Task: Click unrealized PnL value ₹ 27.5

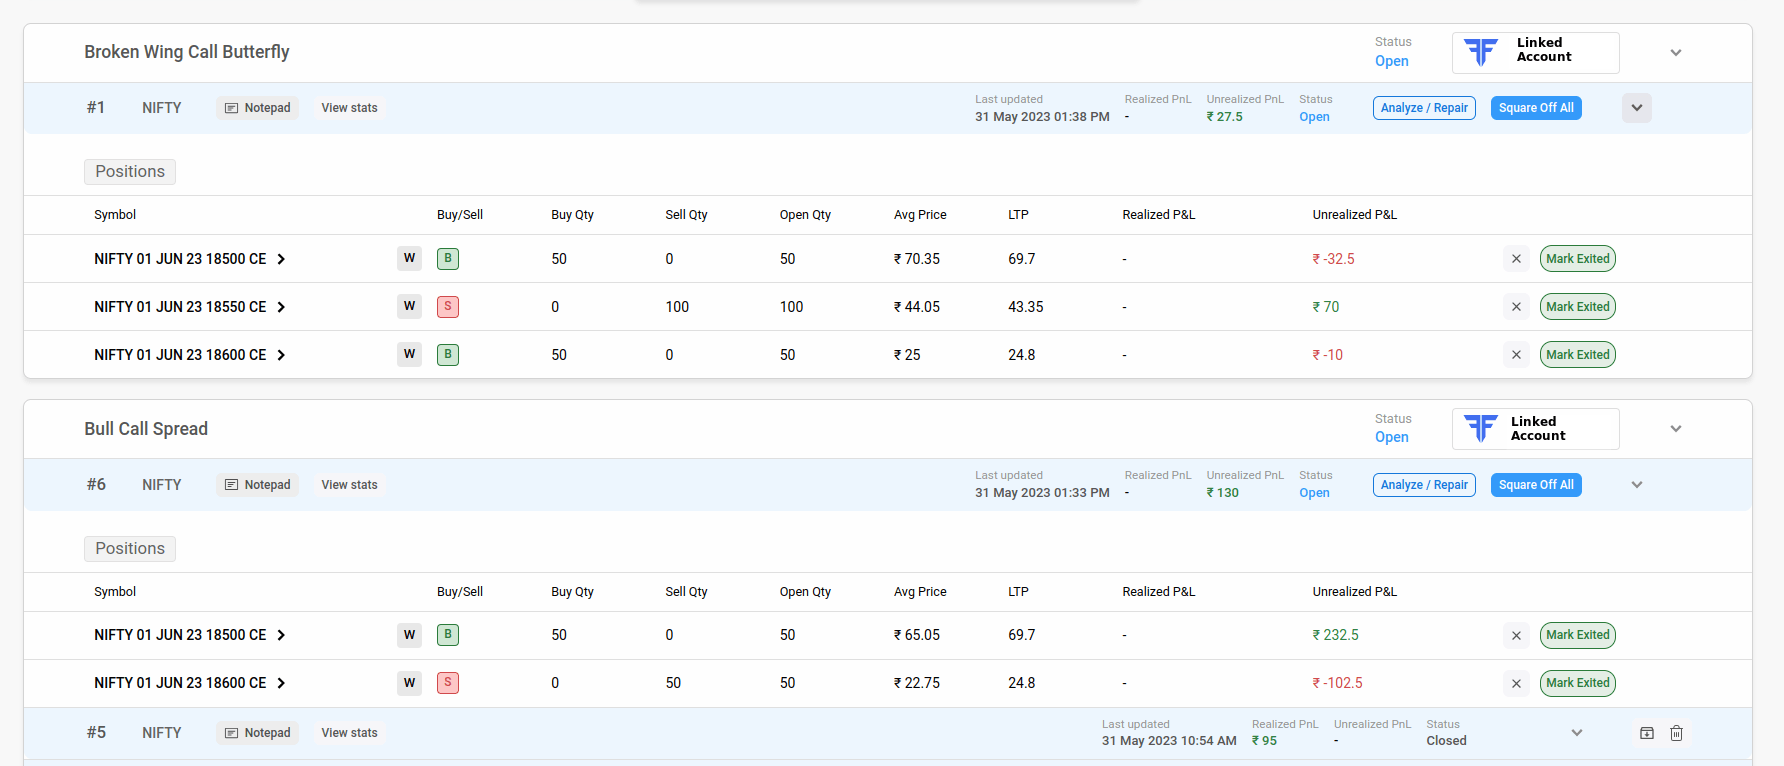Action: point(1224,117)
